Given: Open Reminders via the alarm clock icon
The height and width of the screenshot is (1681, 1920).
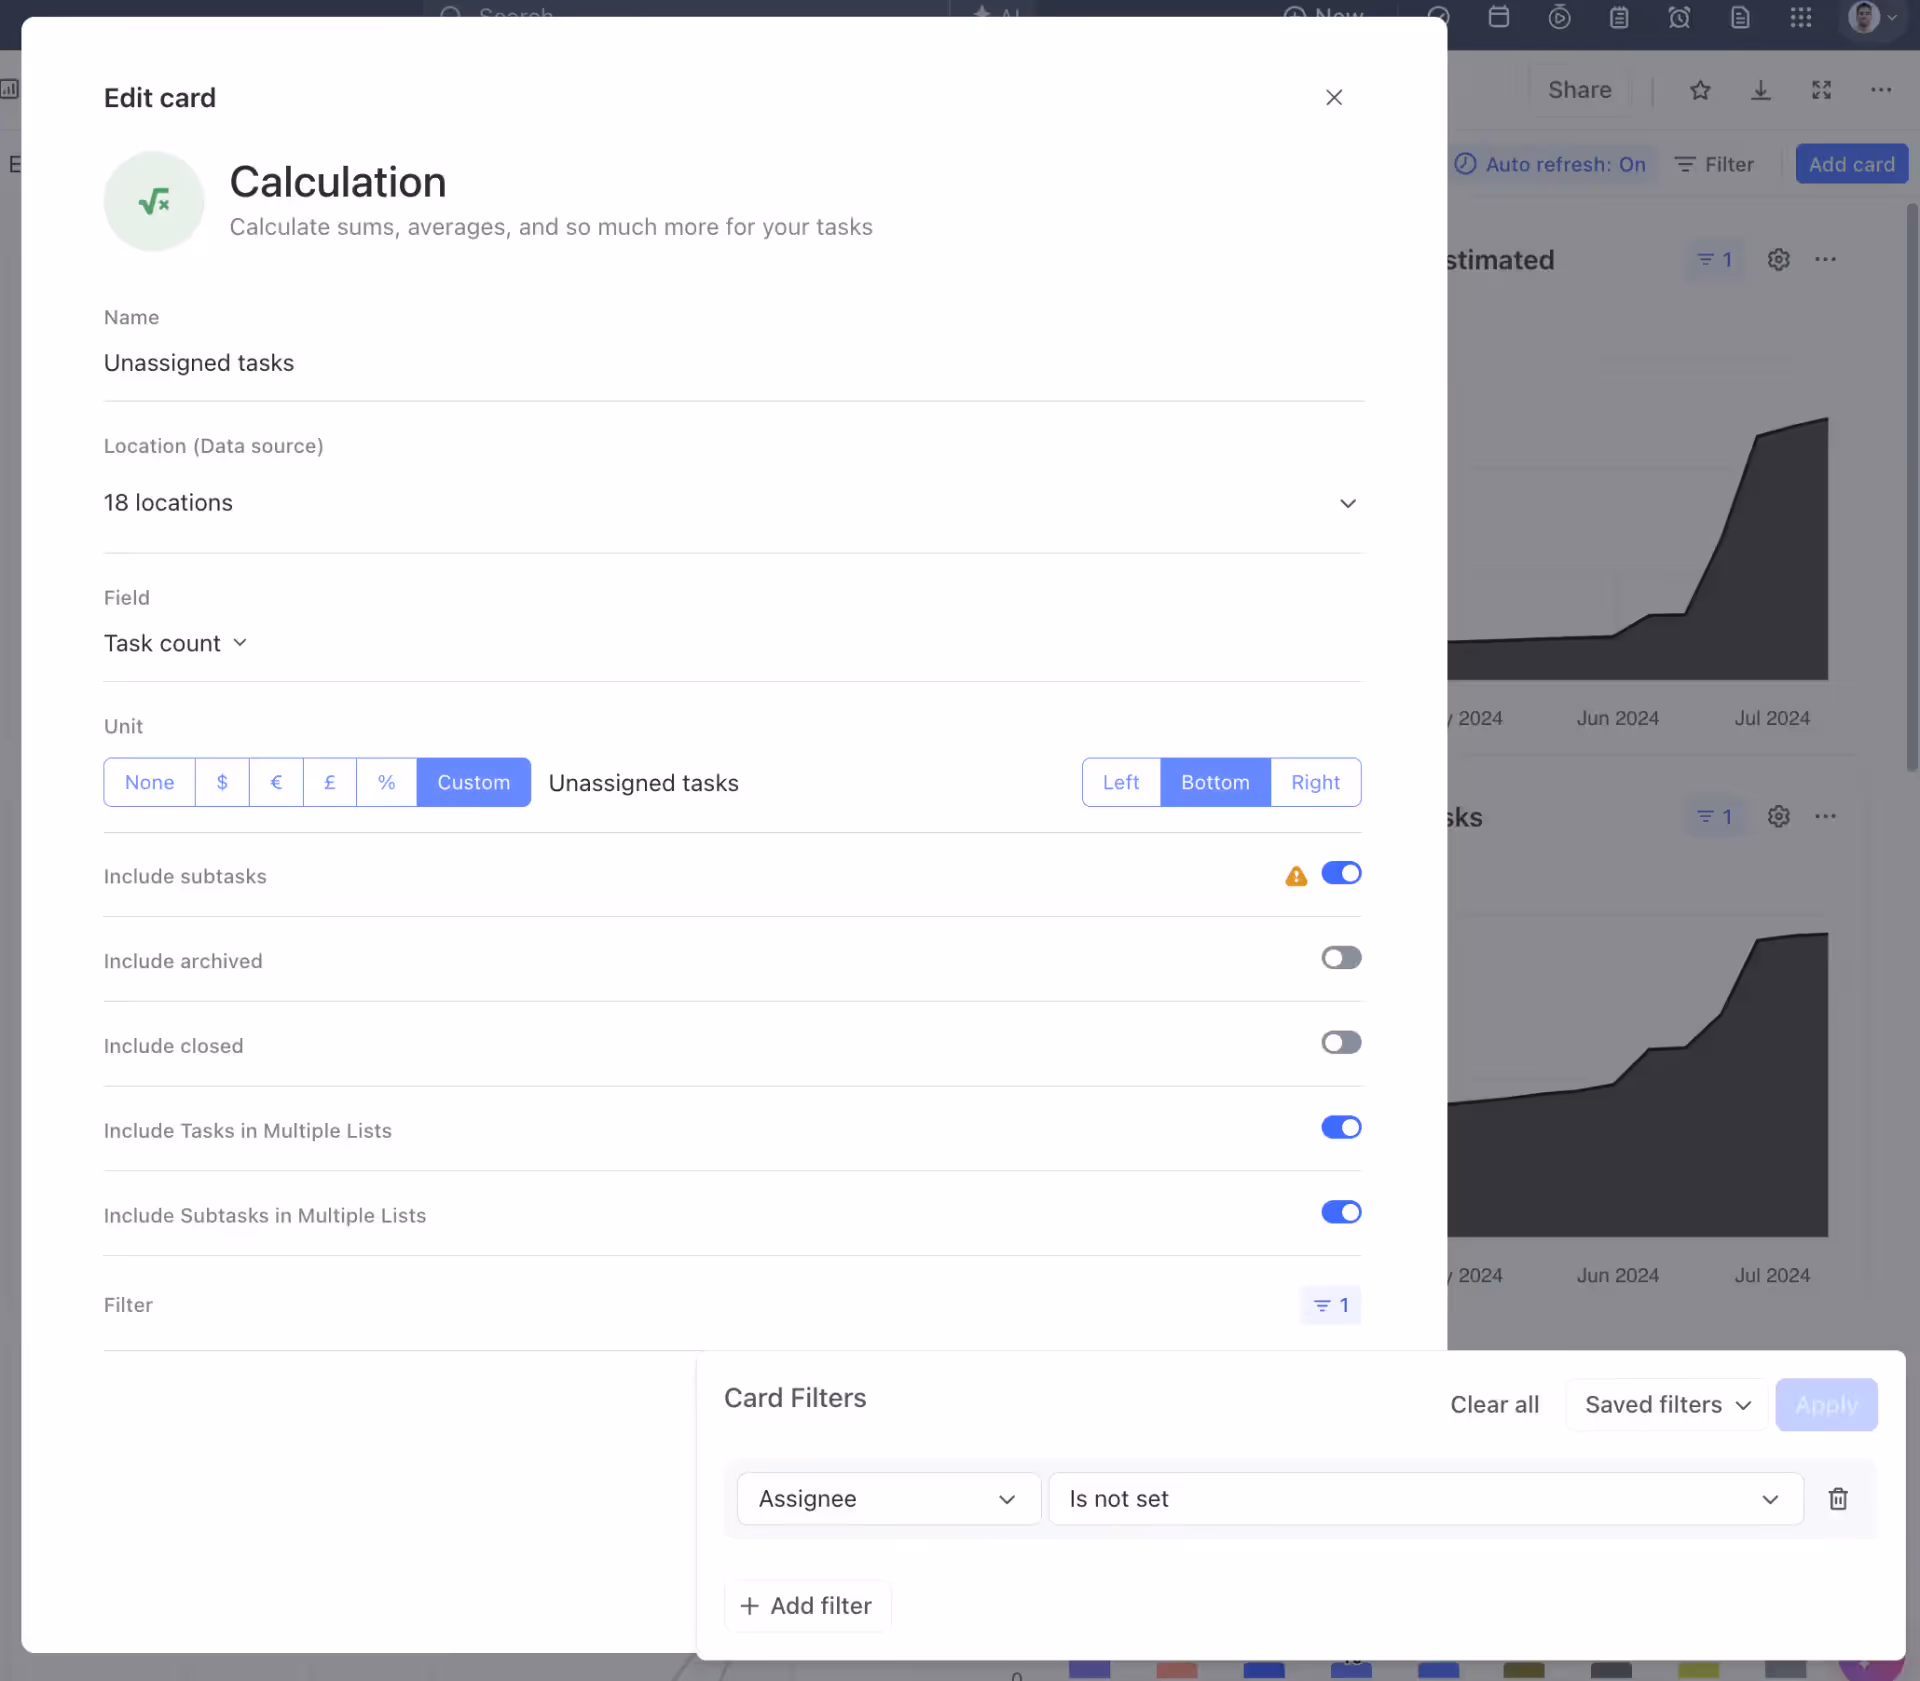Looking at the screenshot, I should 1679,17.
